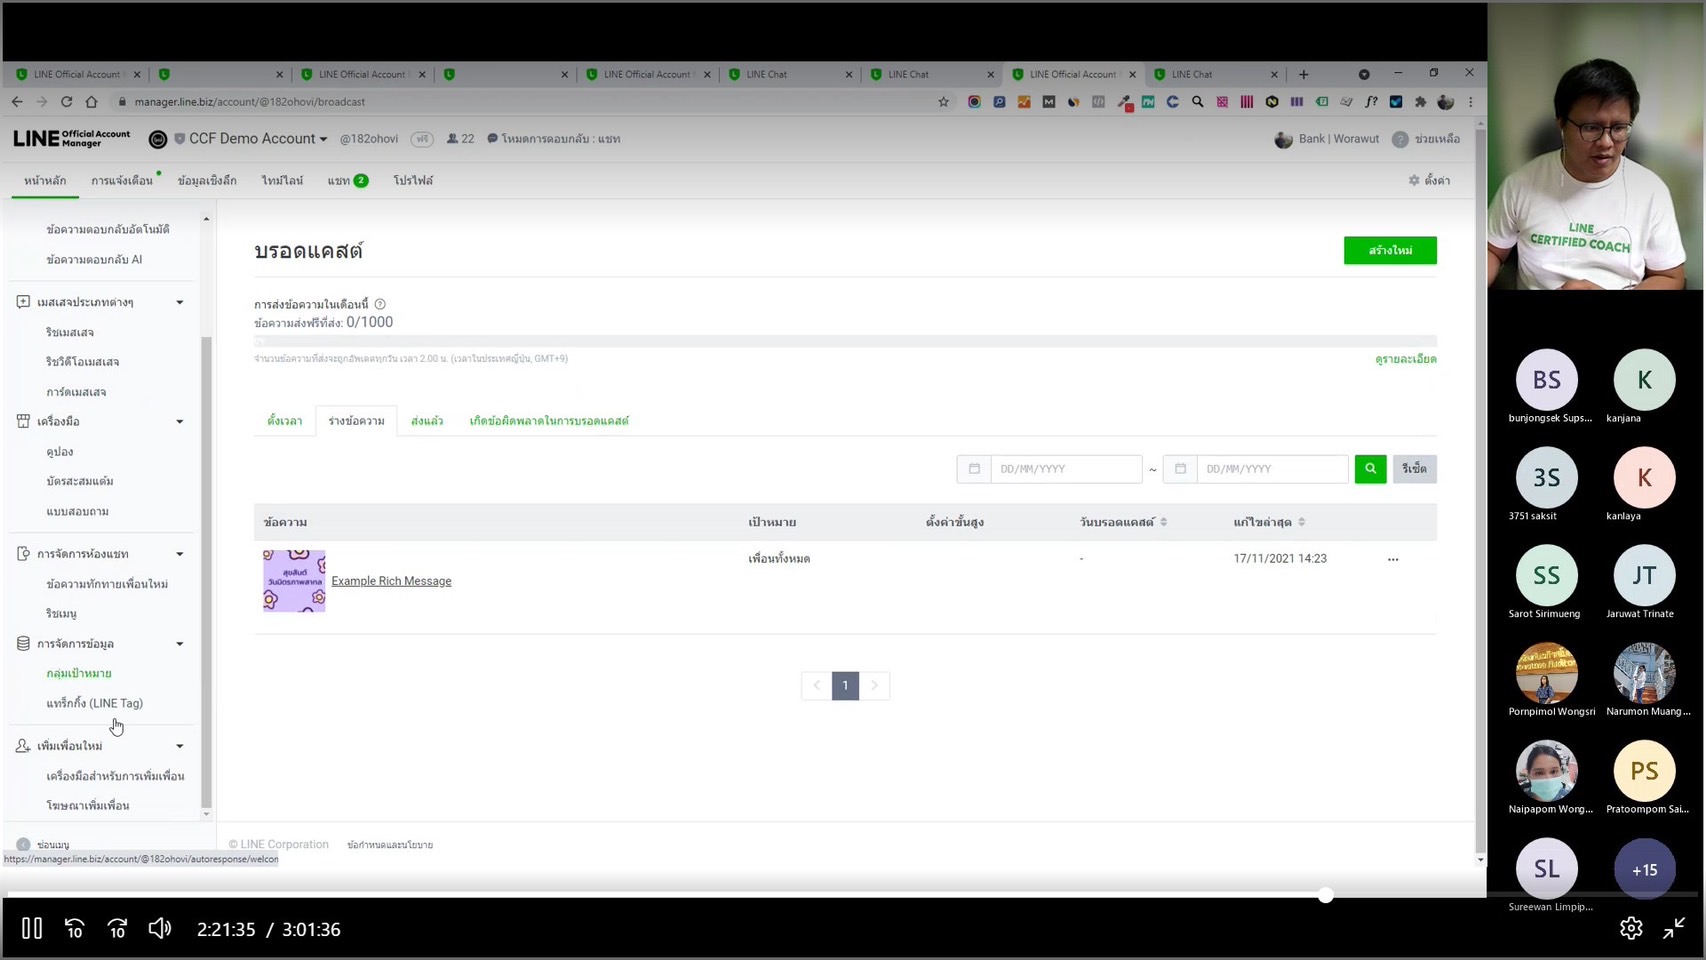Rewind the video ten seconds

coord(75,928)
